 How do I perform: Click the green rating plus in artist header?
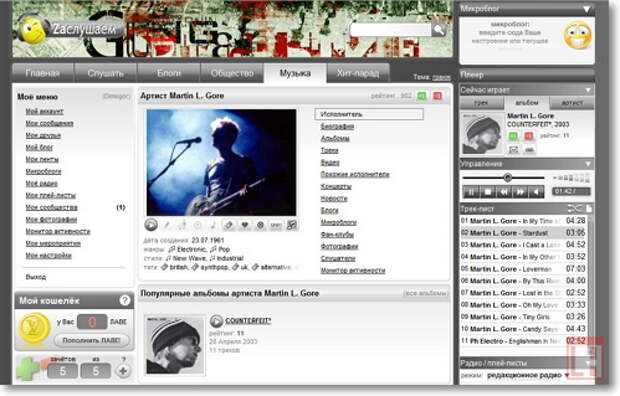(x=422, y=96)
